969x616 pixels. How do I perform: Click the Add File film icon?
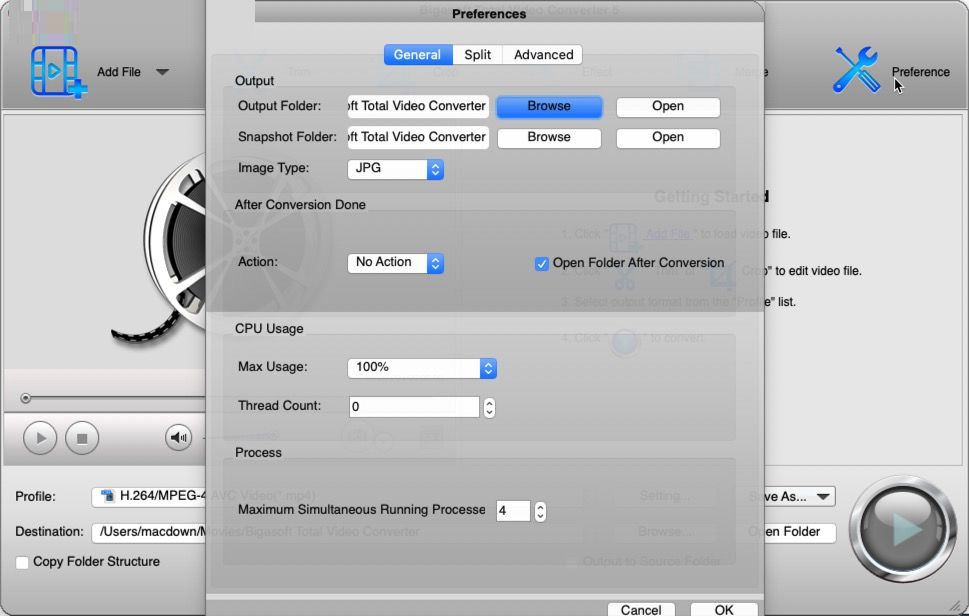point(58,72)
